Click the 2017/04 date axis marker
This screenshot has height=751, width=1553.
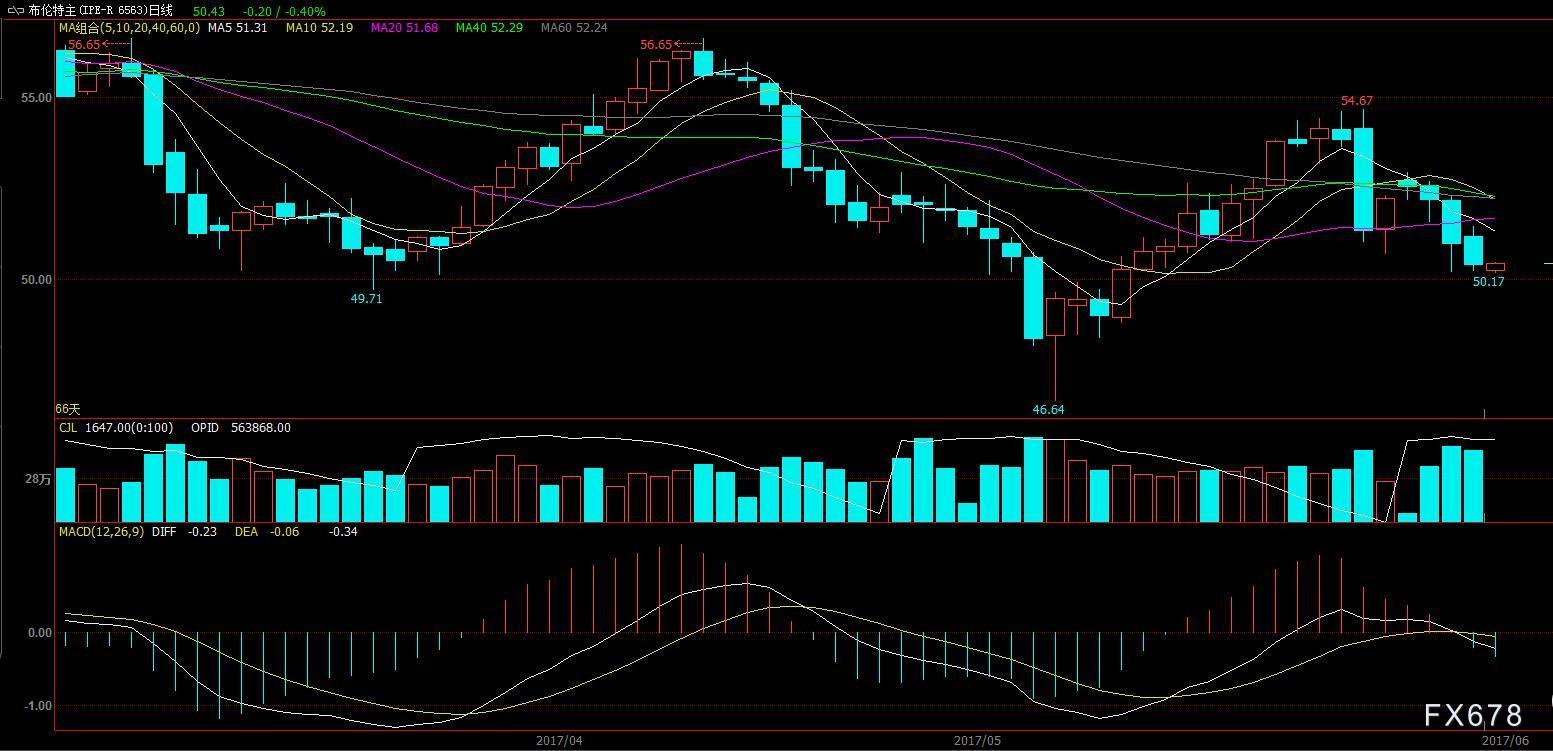point(559,741)
